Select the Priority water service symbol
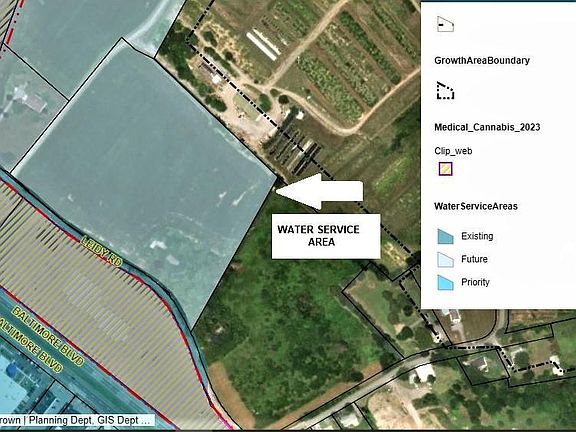The width and height of the screenshot is (576, 432). coord(445,282)
